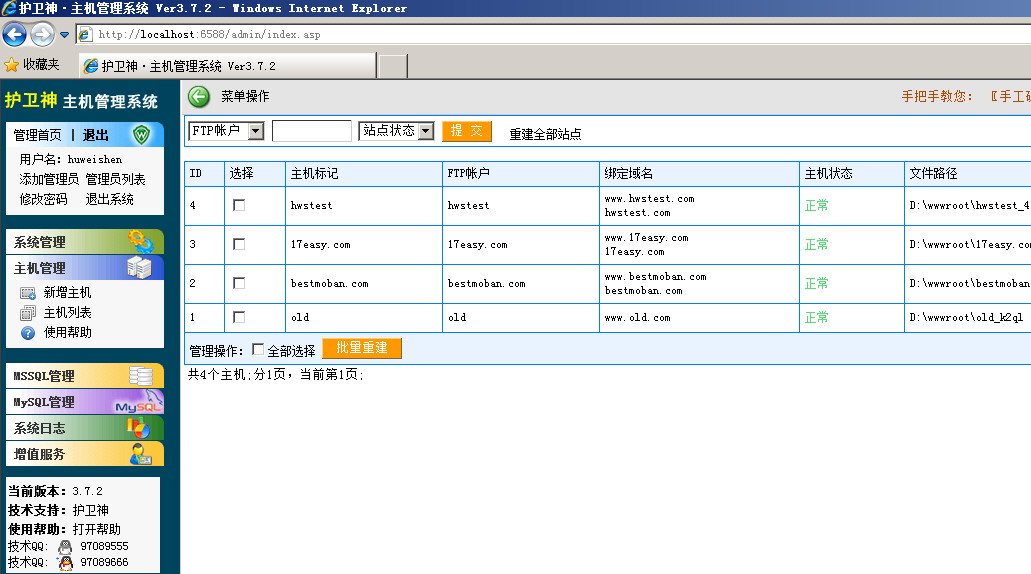The width and height of the screenshot is (1031, 574).
Task: Click the 主机列表 icon
Action: (x=28, y=312)
